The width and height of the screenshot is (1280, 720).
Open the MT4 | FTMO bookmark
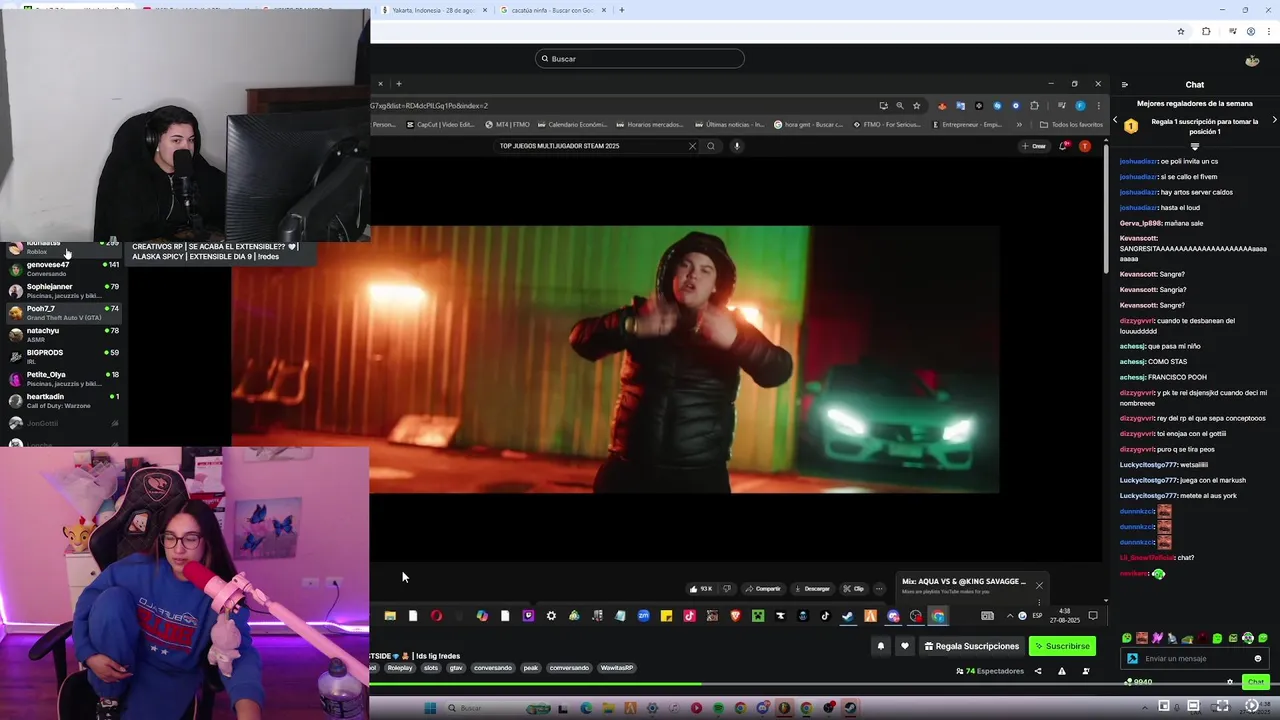point(508,125)
